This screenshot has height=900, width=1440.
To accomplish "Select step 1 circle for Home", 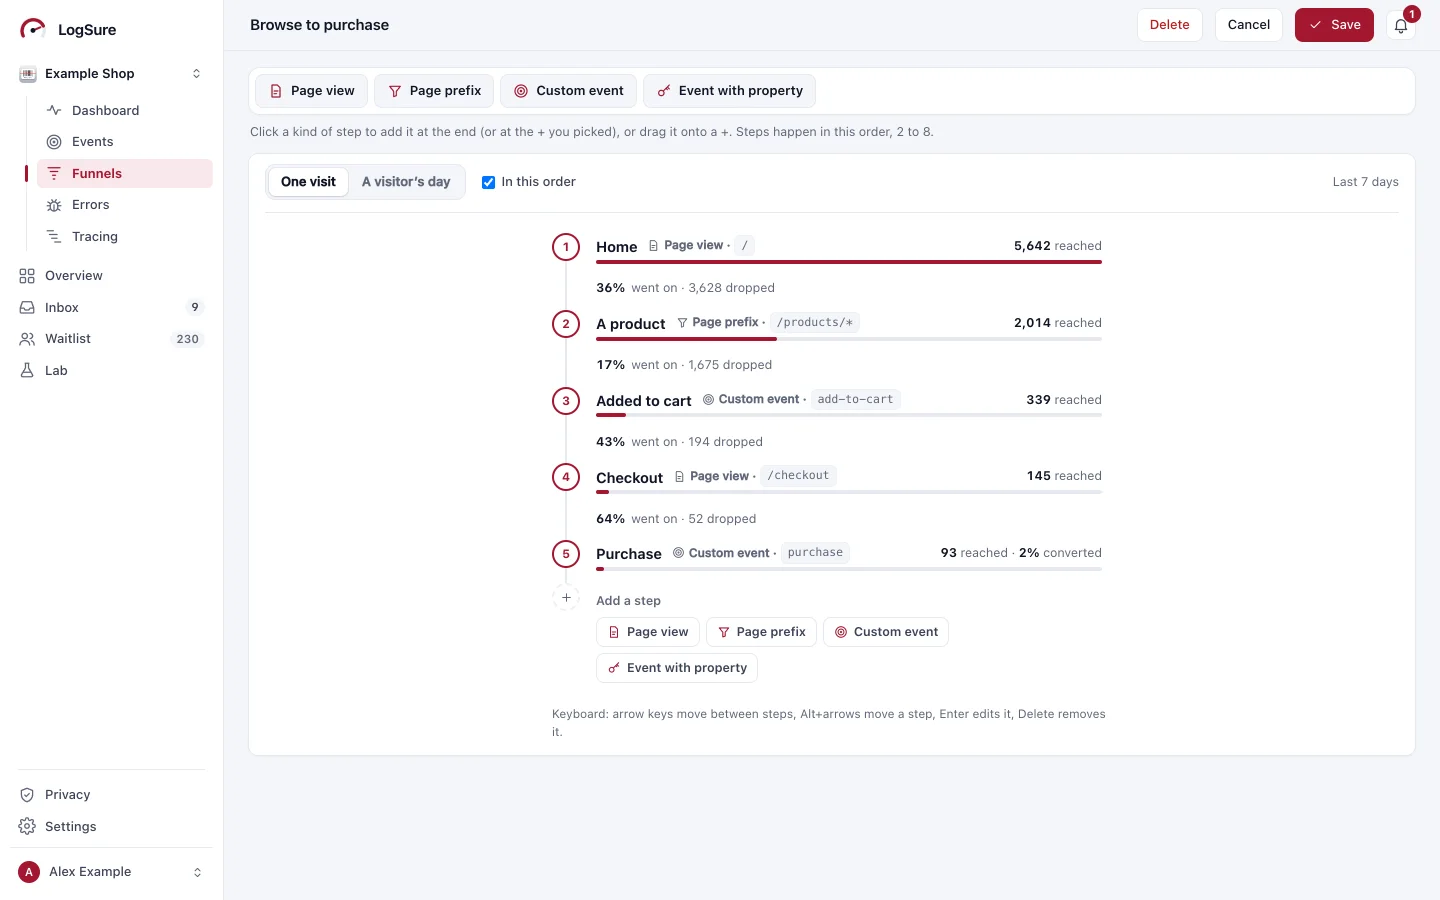I will (566, 247).
